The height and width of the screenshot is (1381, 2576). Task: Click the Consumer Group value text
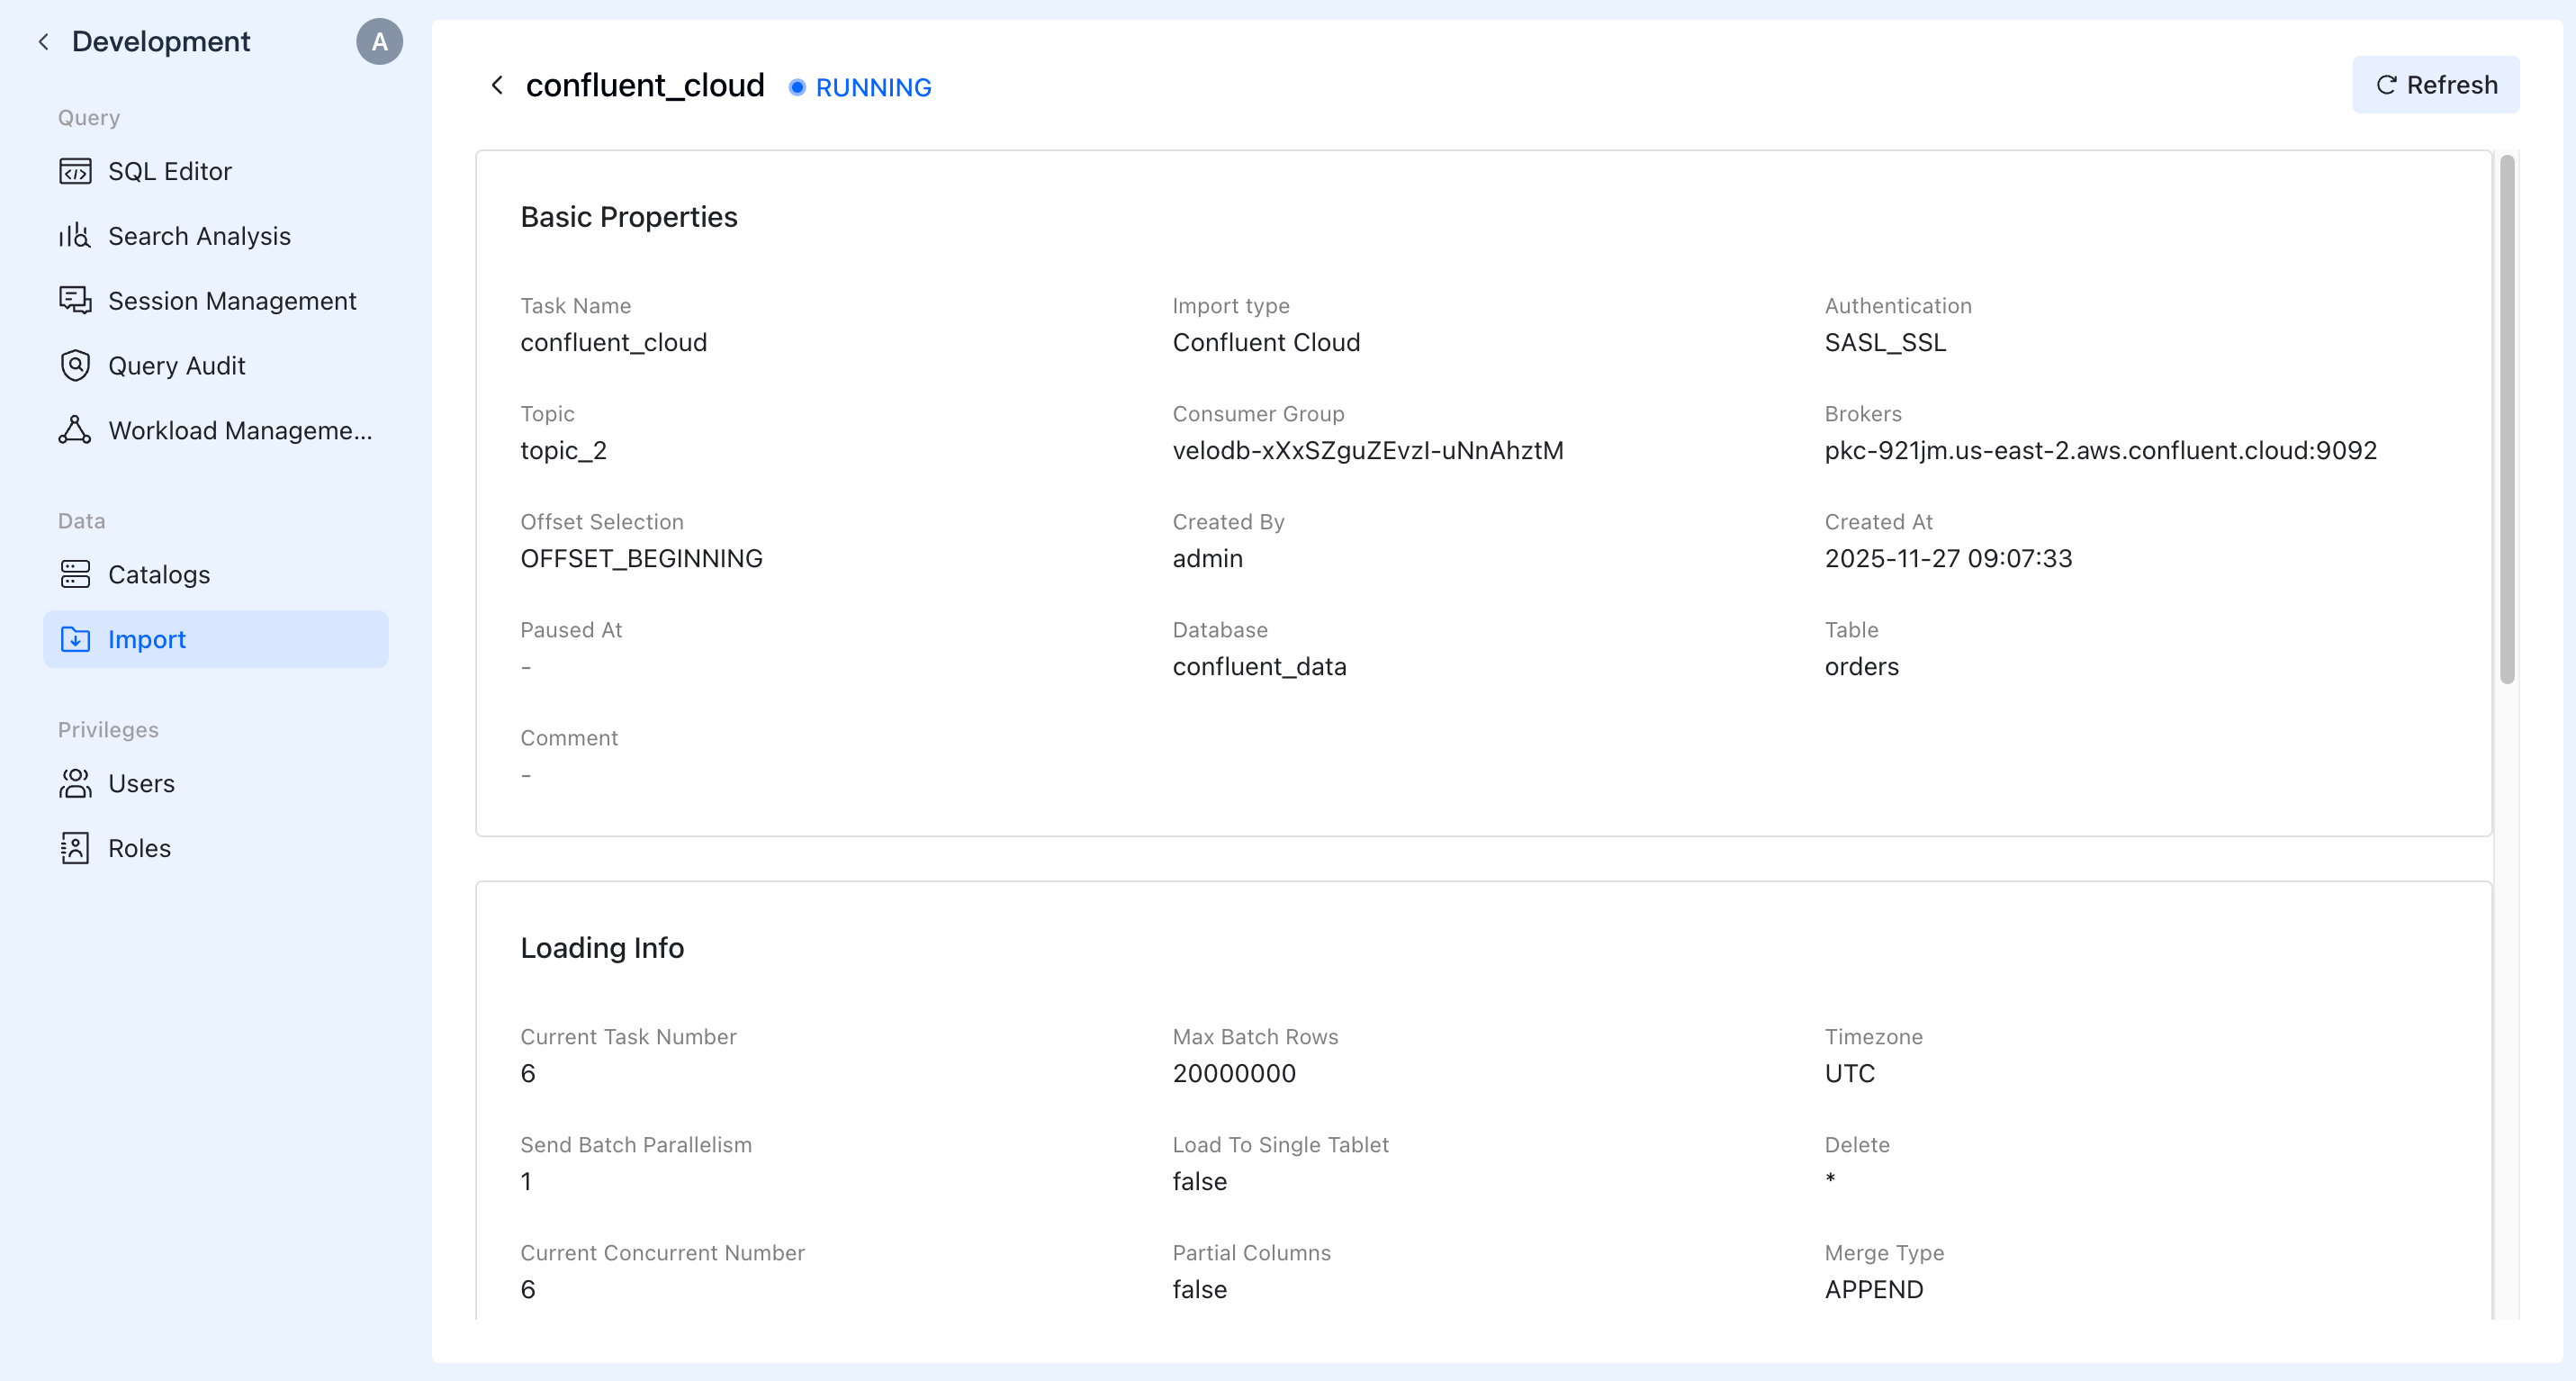pyautogui.click(x=1367, y=451)
